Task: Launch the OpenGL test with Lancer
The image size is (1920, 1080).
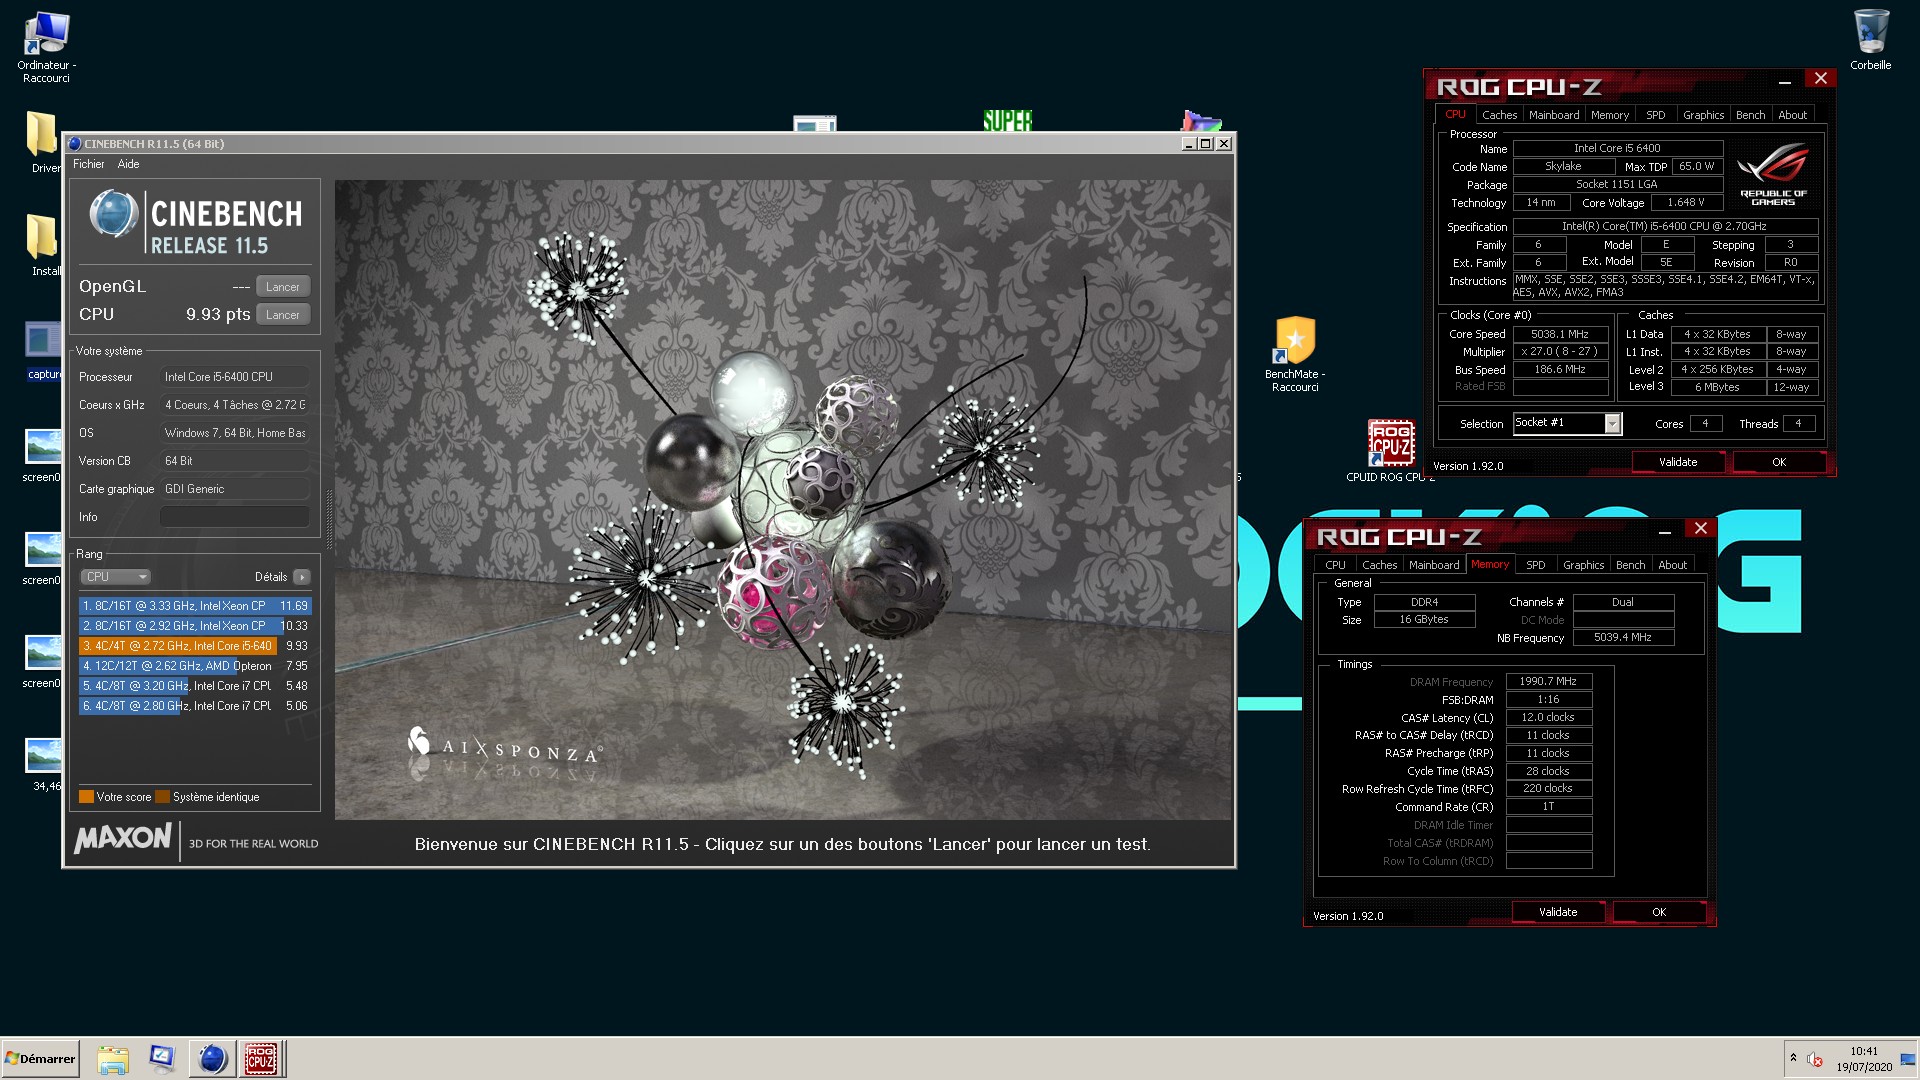Action: [x=283, y=287]
